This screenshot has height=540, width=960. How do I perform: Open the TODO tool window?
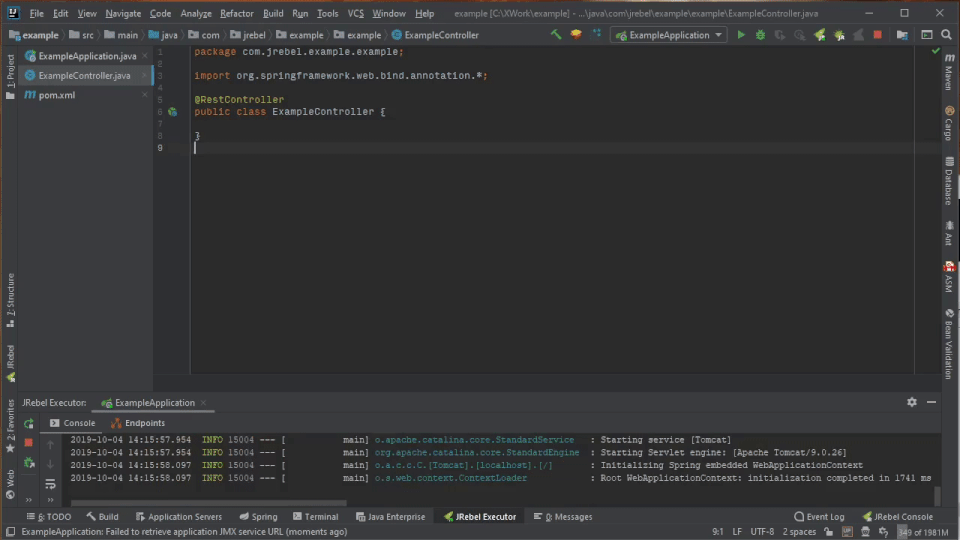[48, 517]
